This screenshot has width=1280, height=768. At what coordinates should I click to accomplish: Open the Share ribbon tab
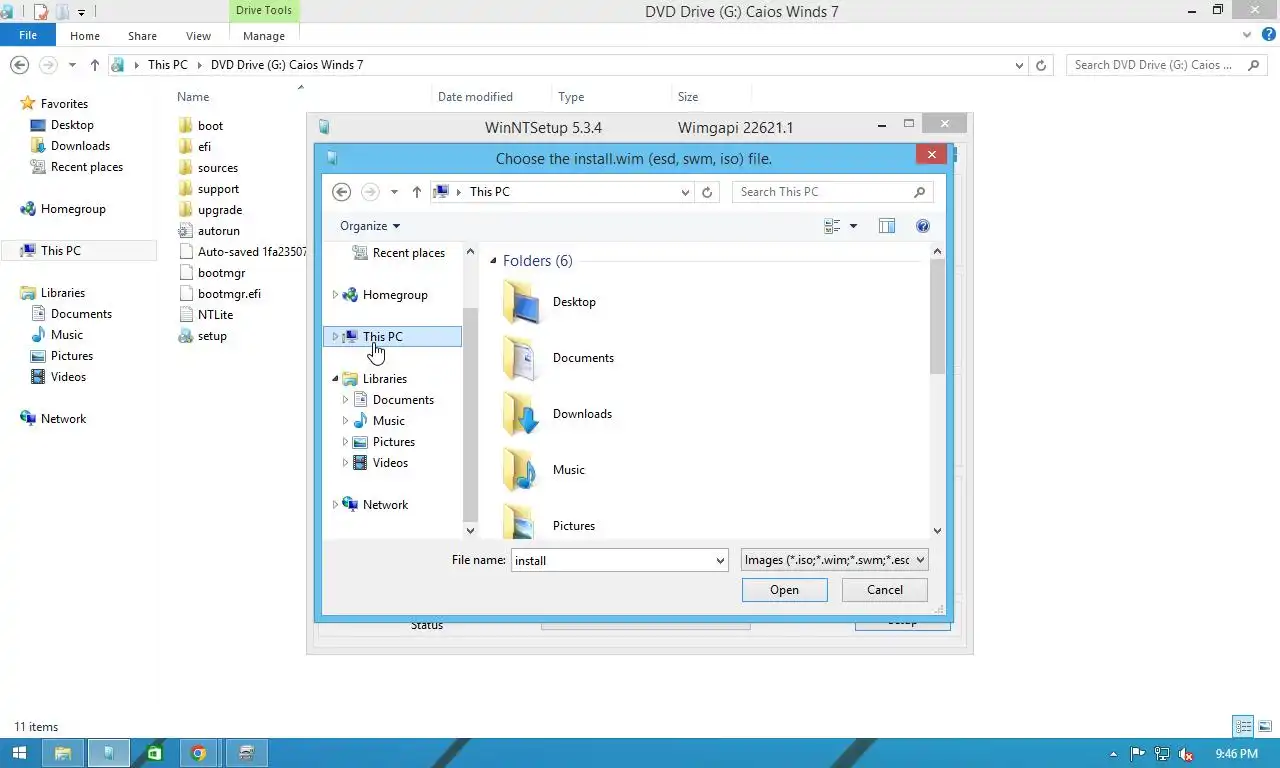tap(142, 36)
